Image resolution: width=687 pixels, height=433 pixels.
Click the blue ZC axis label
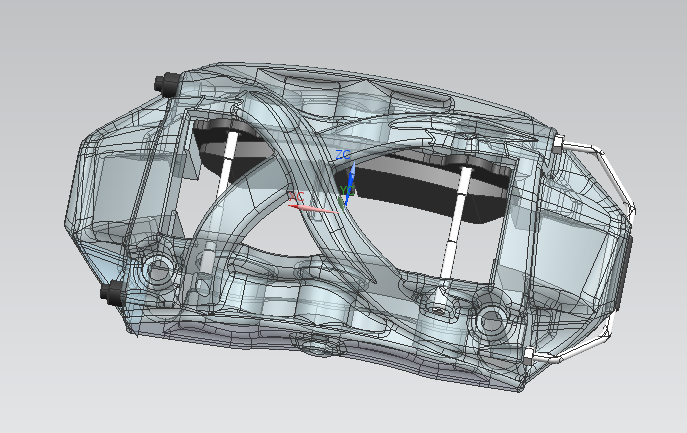pyautogui.click(x=343, y=155)
